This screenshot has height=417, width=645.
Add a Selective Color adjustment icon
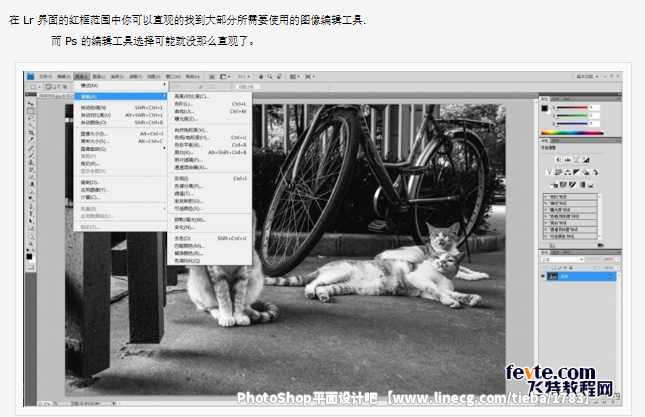(x=591, y=185)
